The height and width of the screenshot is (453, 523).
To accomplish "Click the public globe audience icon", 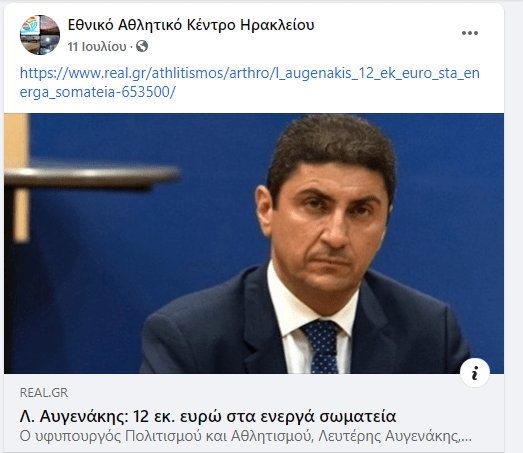I will (142, 46).
